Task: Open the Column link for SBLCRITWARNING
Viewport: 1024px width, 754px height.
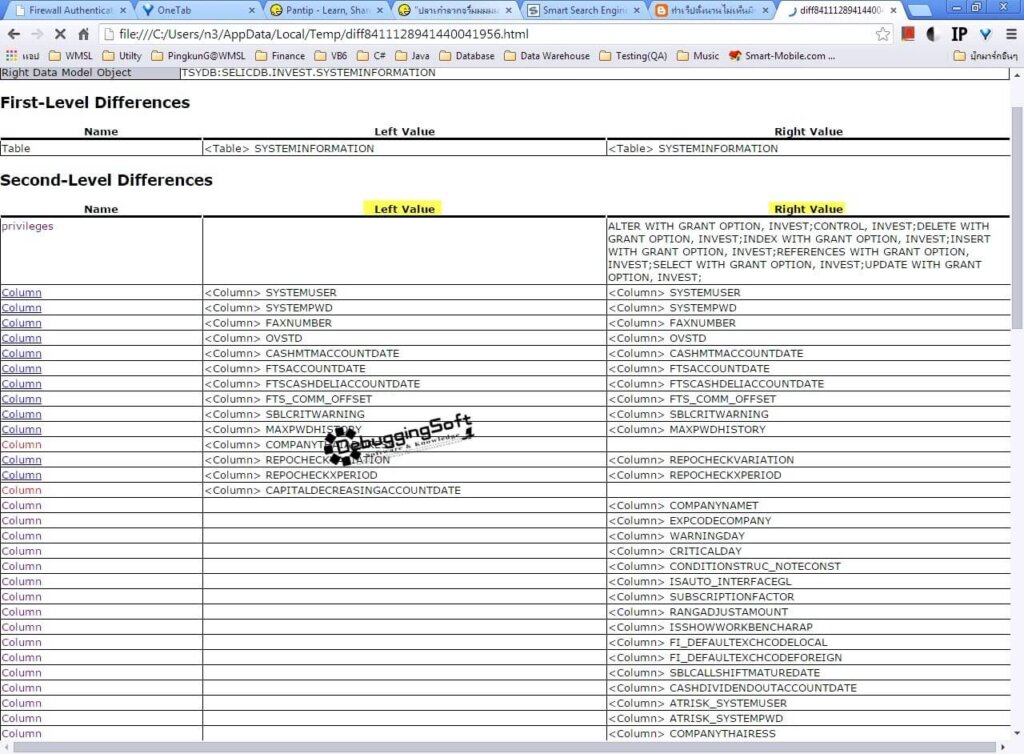Action: (x=22, y=415)
